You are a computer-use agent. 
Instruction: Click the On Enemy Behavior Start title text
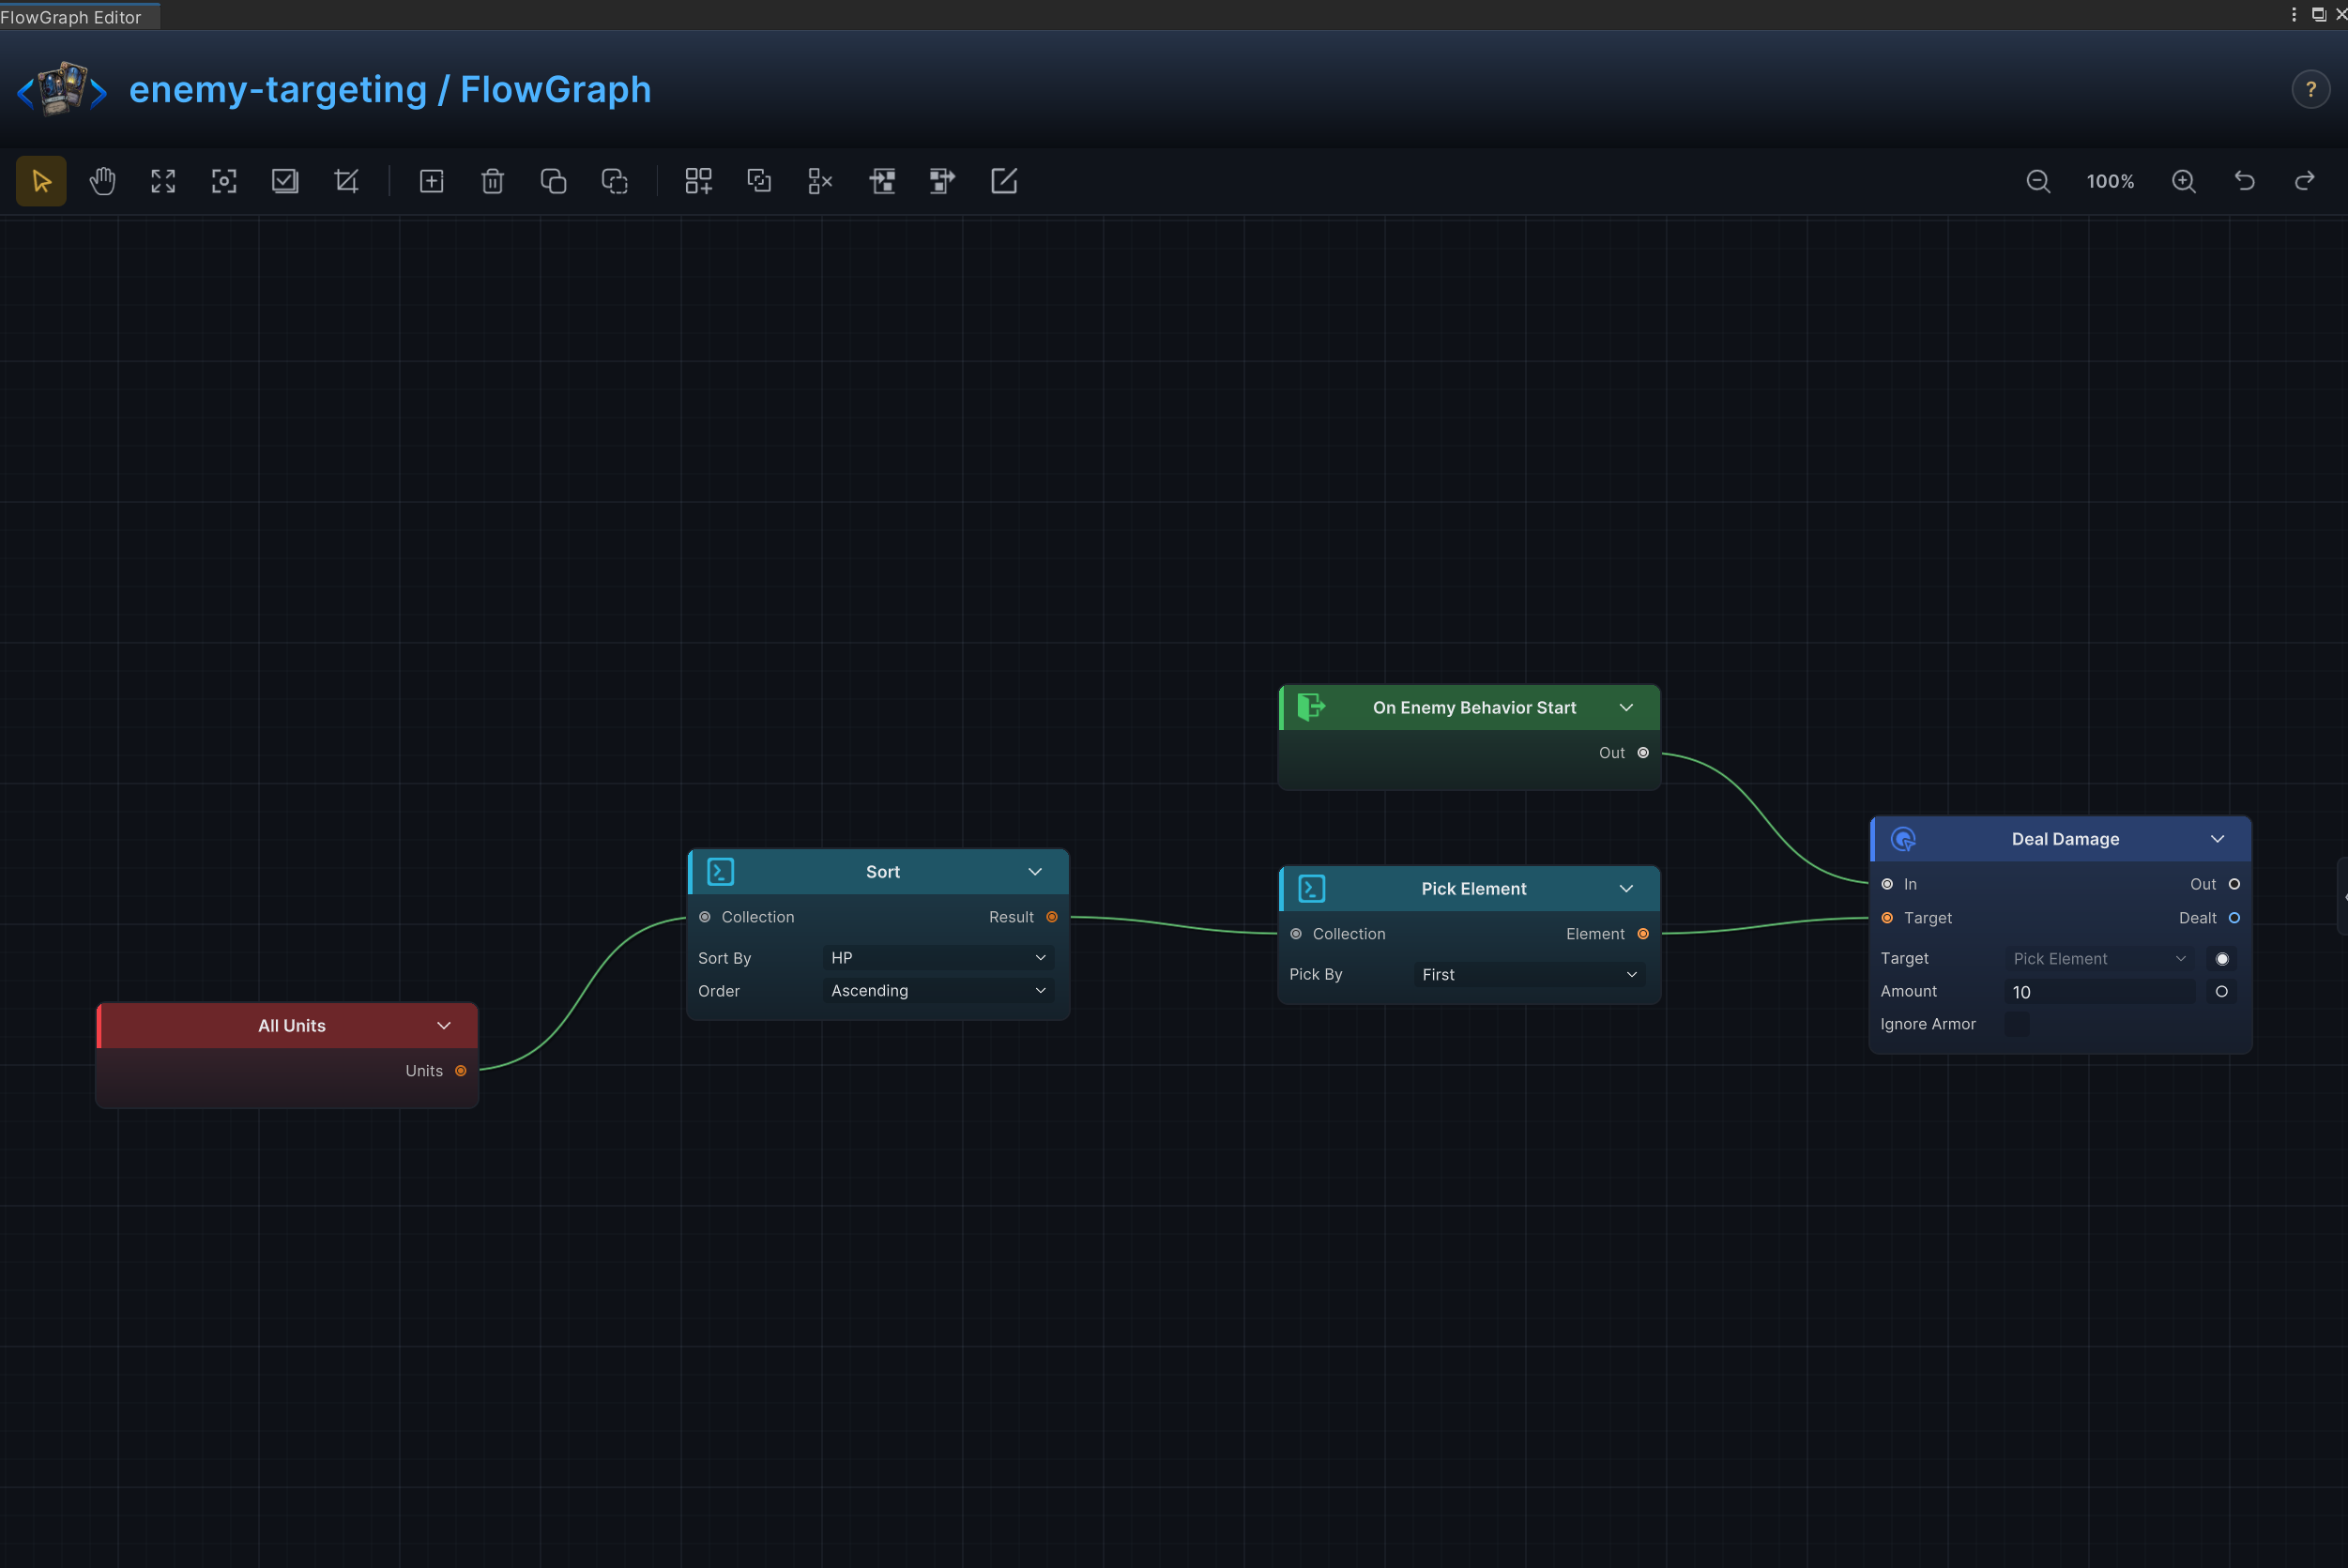click(1474, 707)
